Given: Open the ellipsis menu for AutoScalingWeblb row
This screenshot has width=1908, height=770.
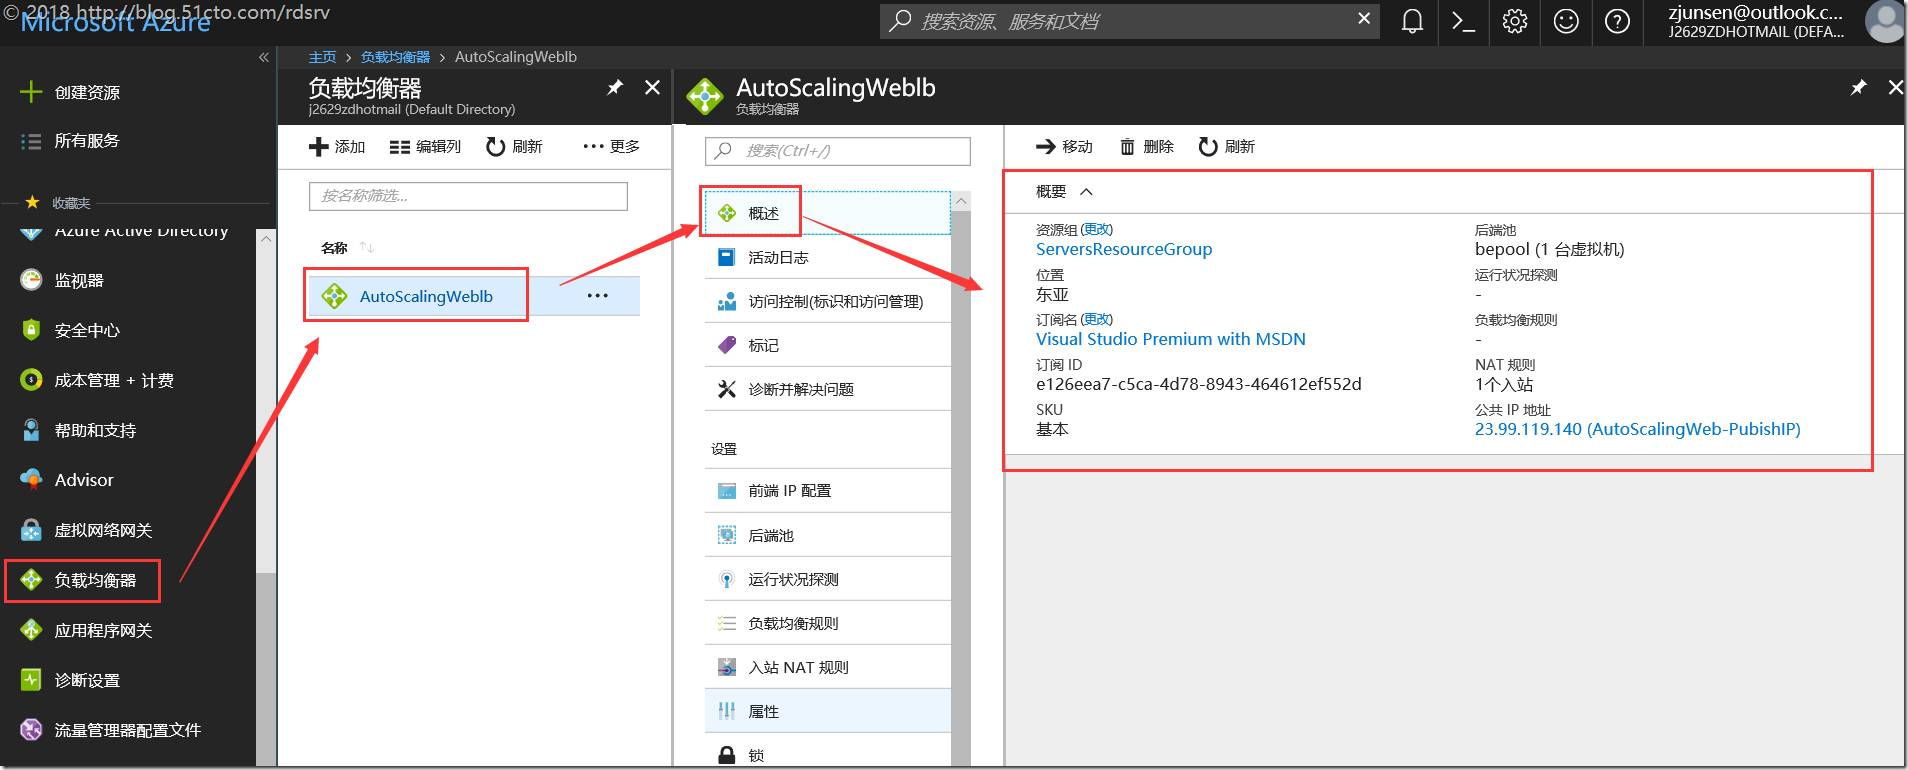Looking at the screenshot, I should [x=598, y=296].
